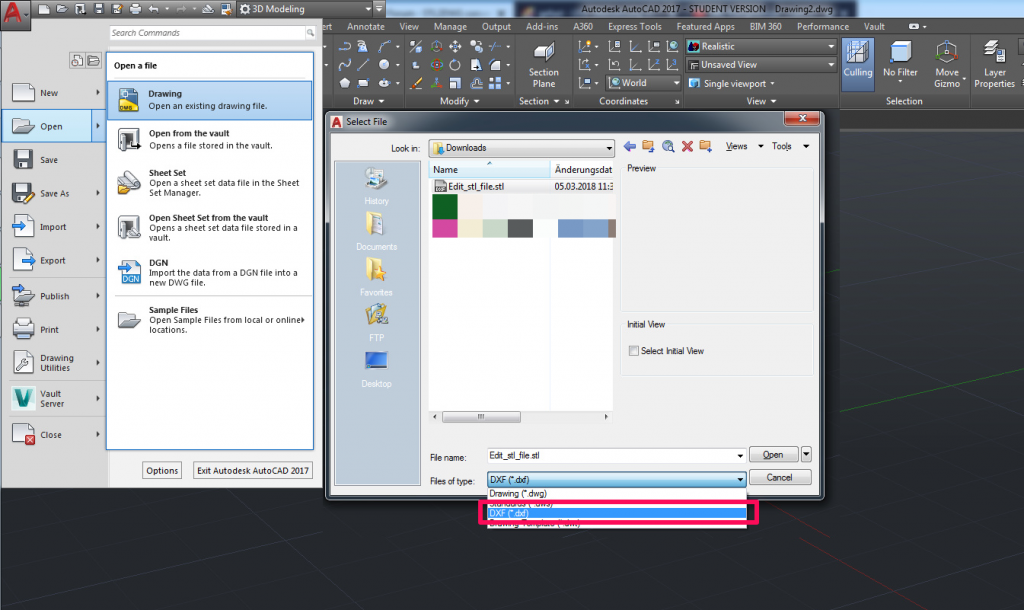Click the Back arrow in Select File dialog
Image resolution: width=1024 pixels, height=610 pixels.
coord(630,146)
